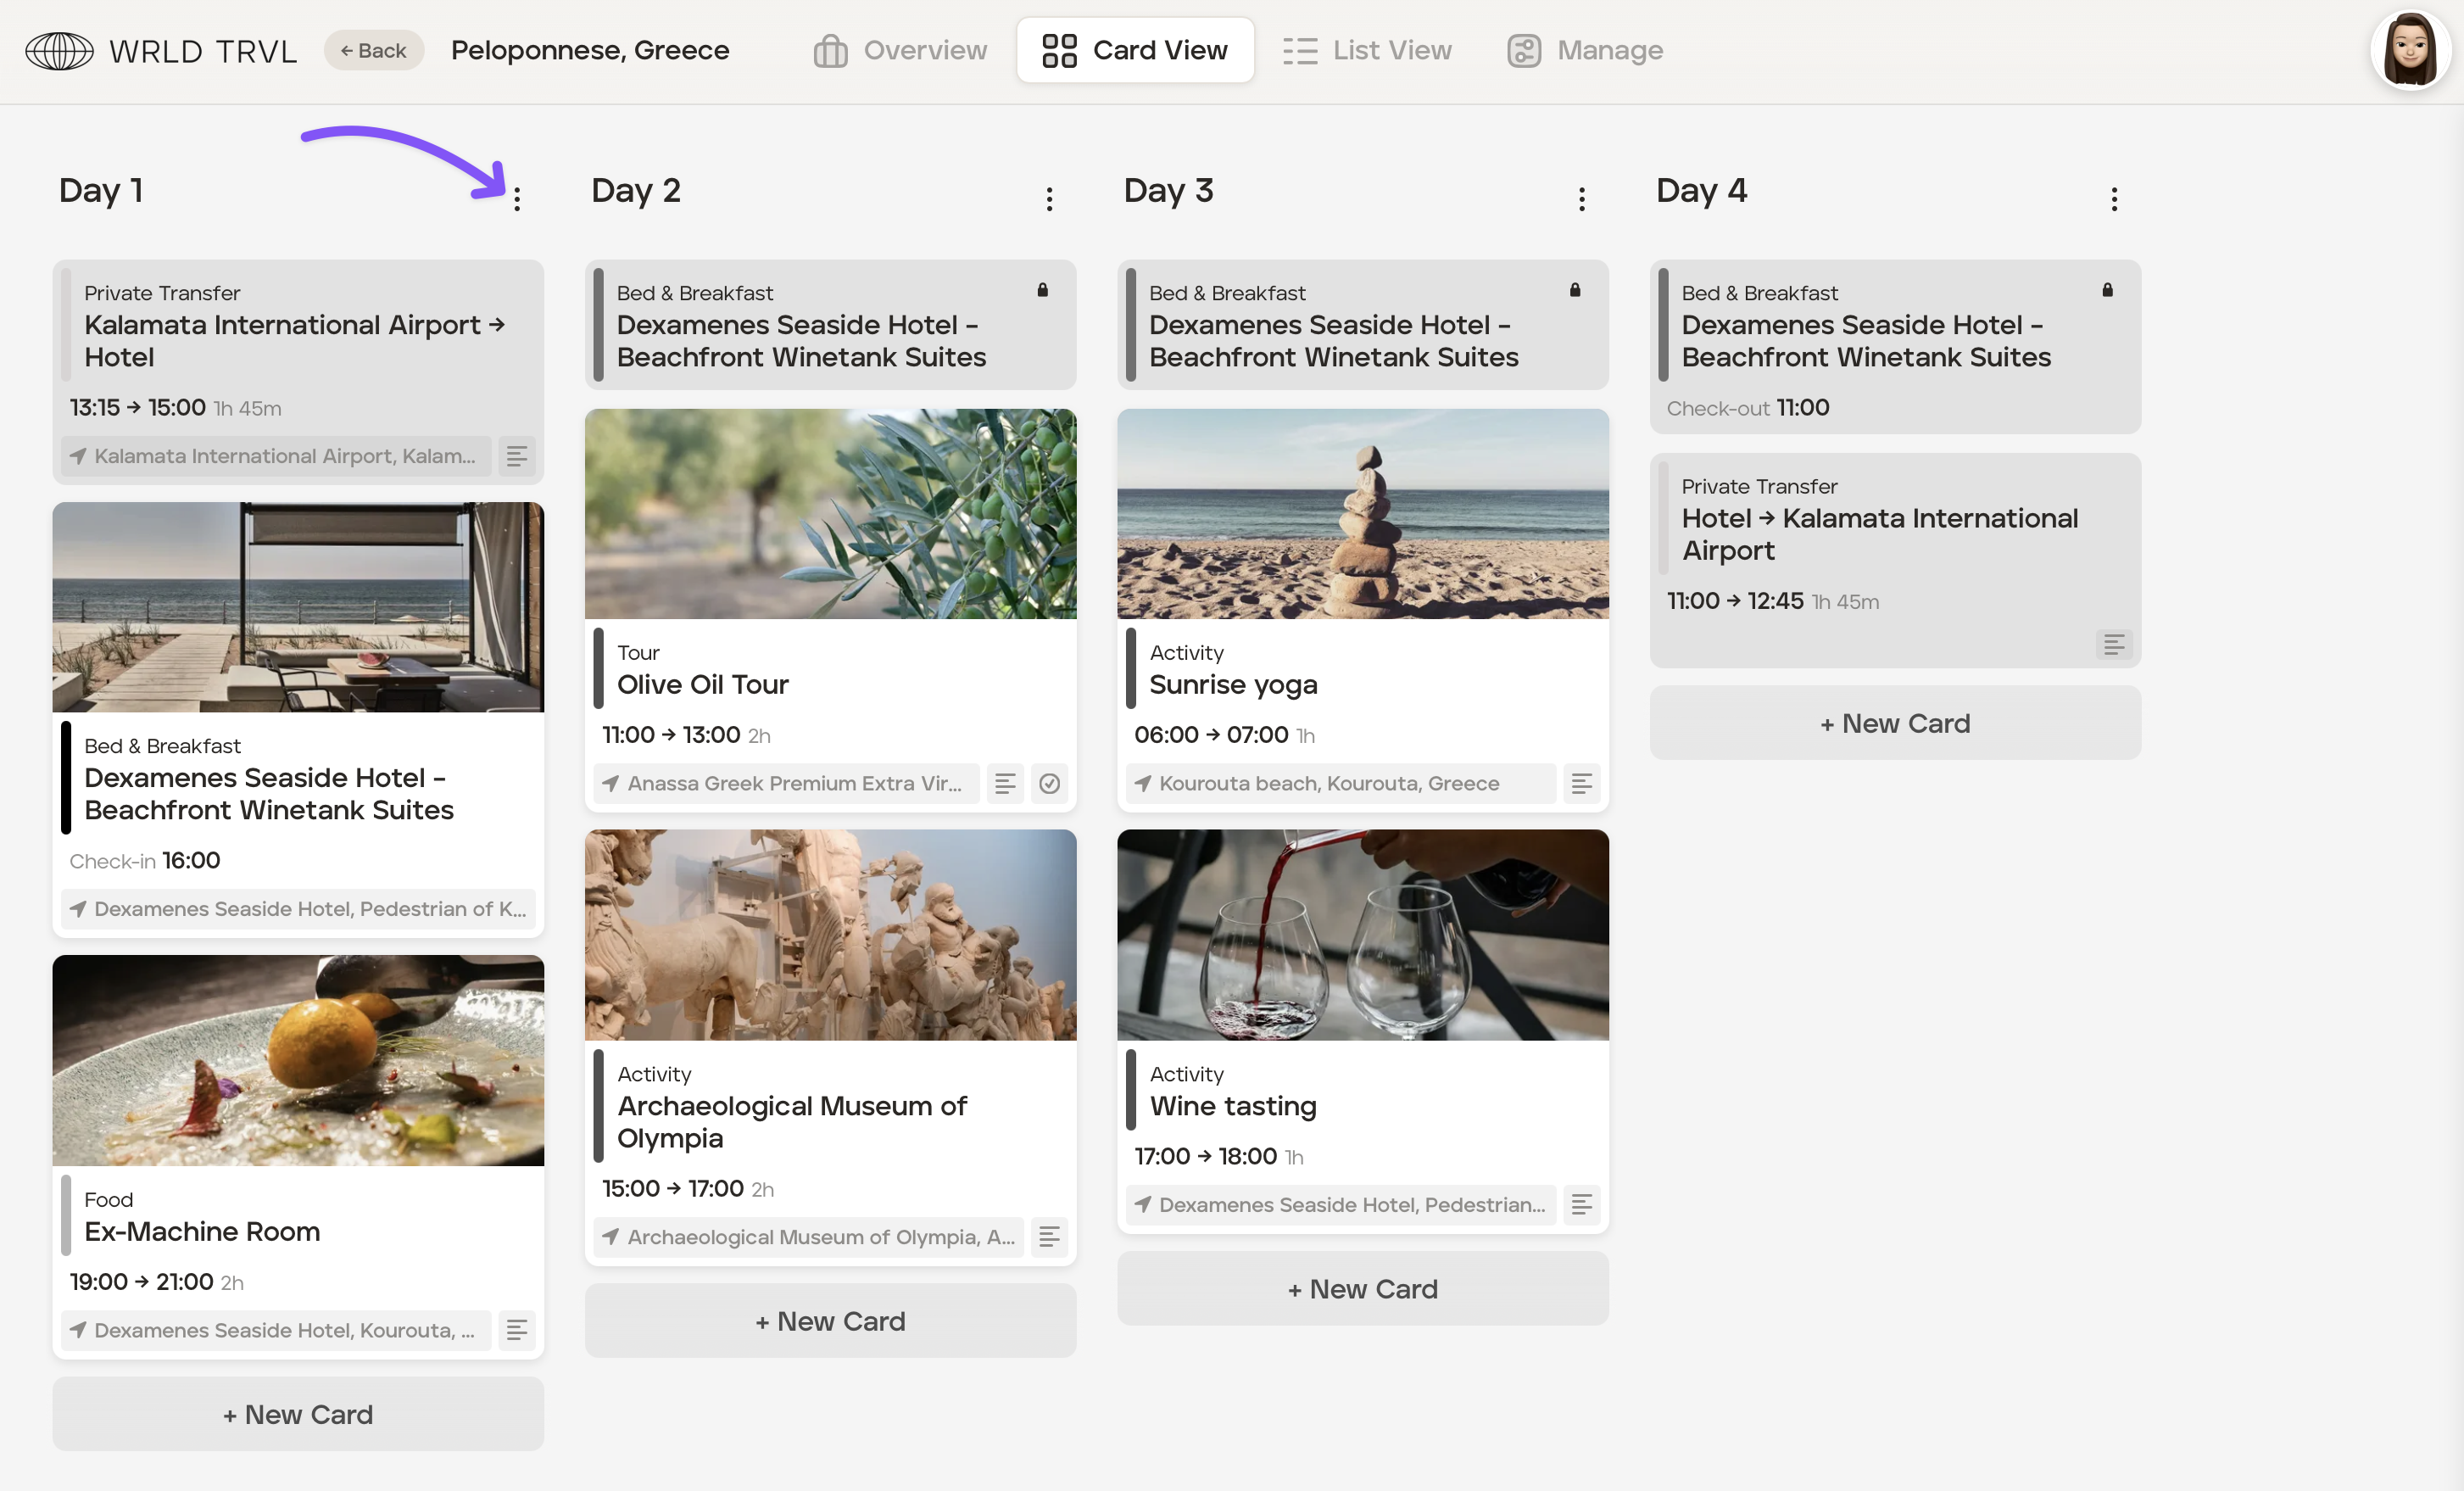Image resolution: width=2464 pixels, height=1491 pixels.
Task: Open the Day 1 three-dot menu
Action: tap(517, 199)
